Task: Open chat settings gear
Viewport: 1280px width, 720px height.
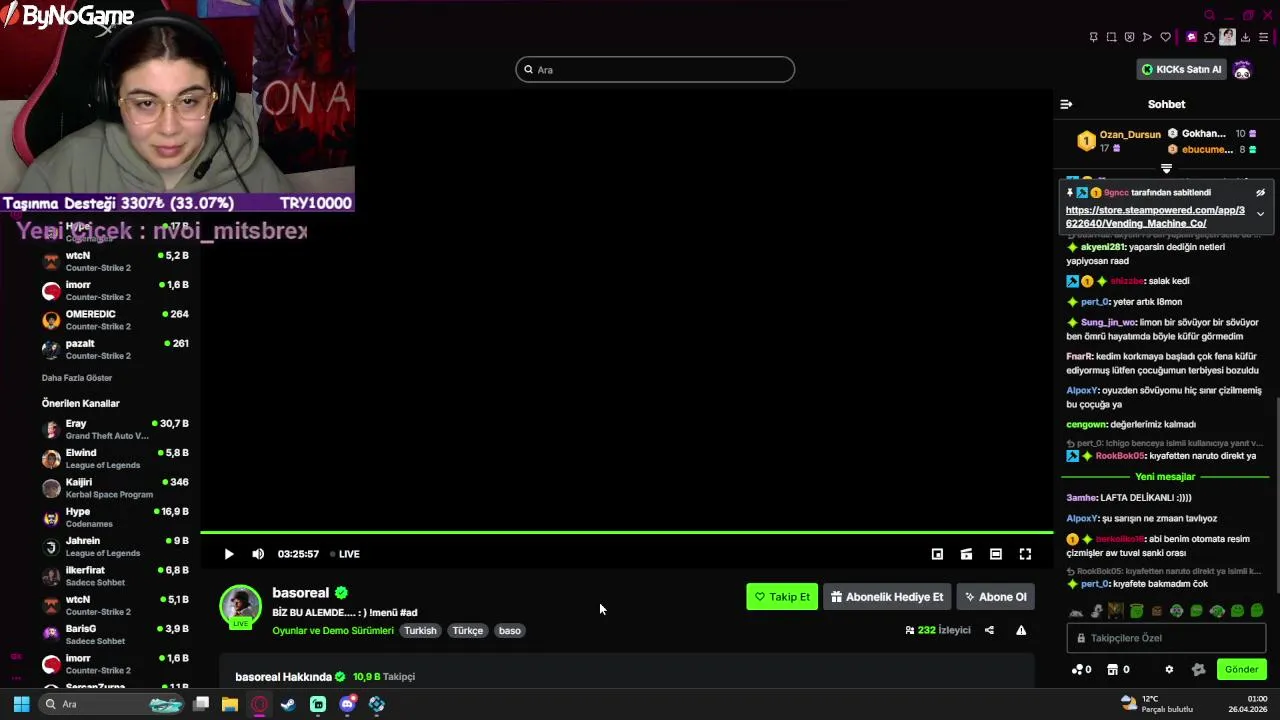Action: (1169, 669)
